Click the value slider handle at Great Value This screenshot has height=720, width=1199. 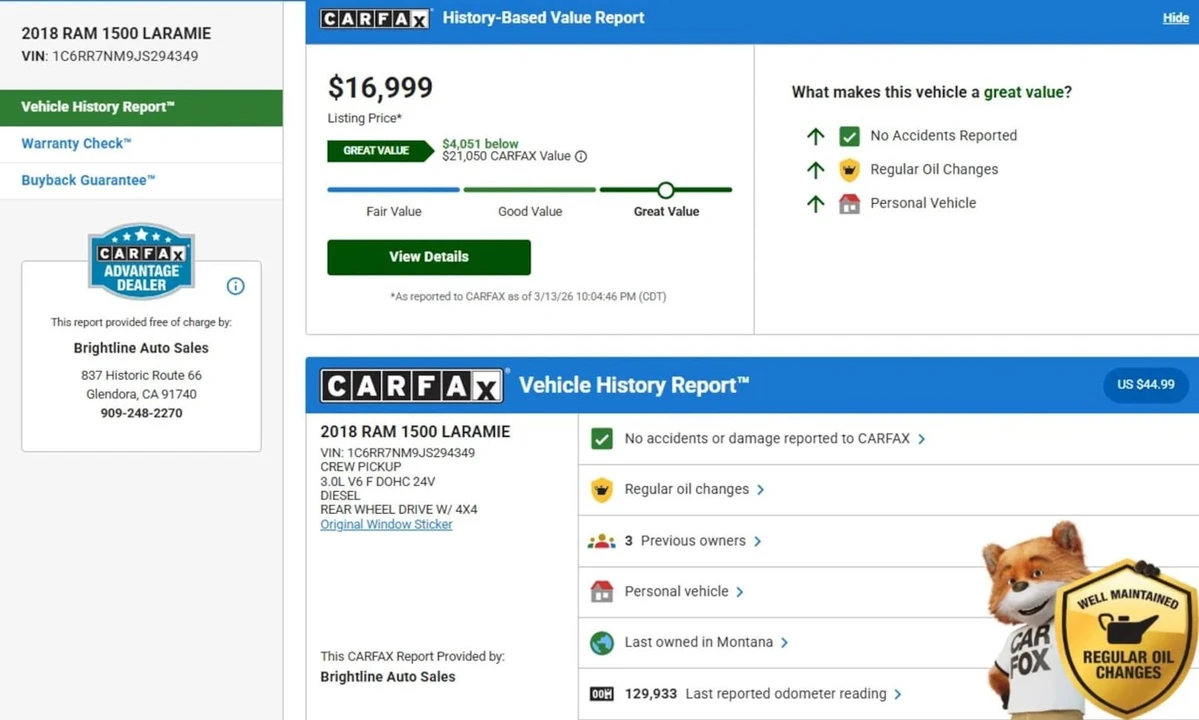pos(666,190)
